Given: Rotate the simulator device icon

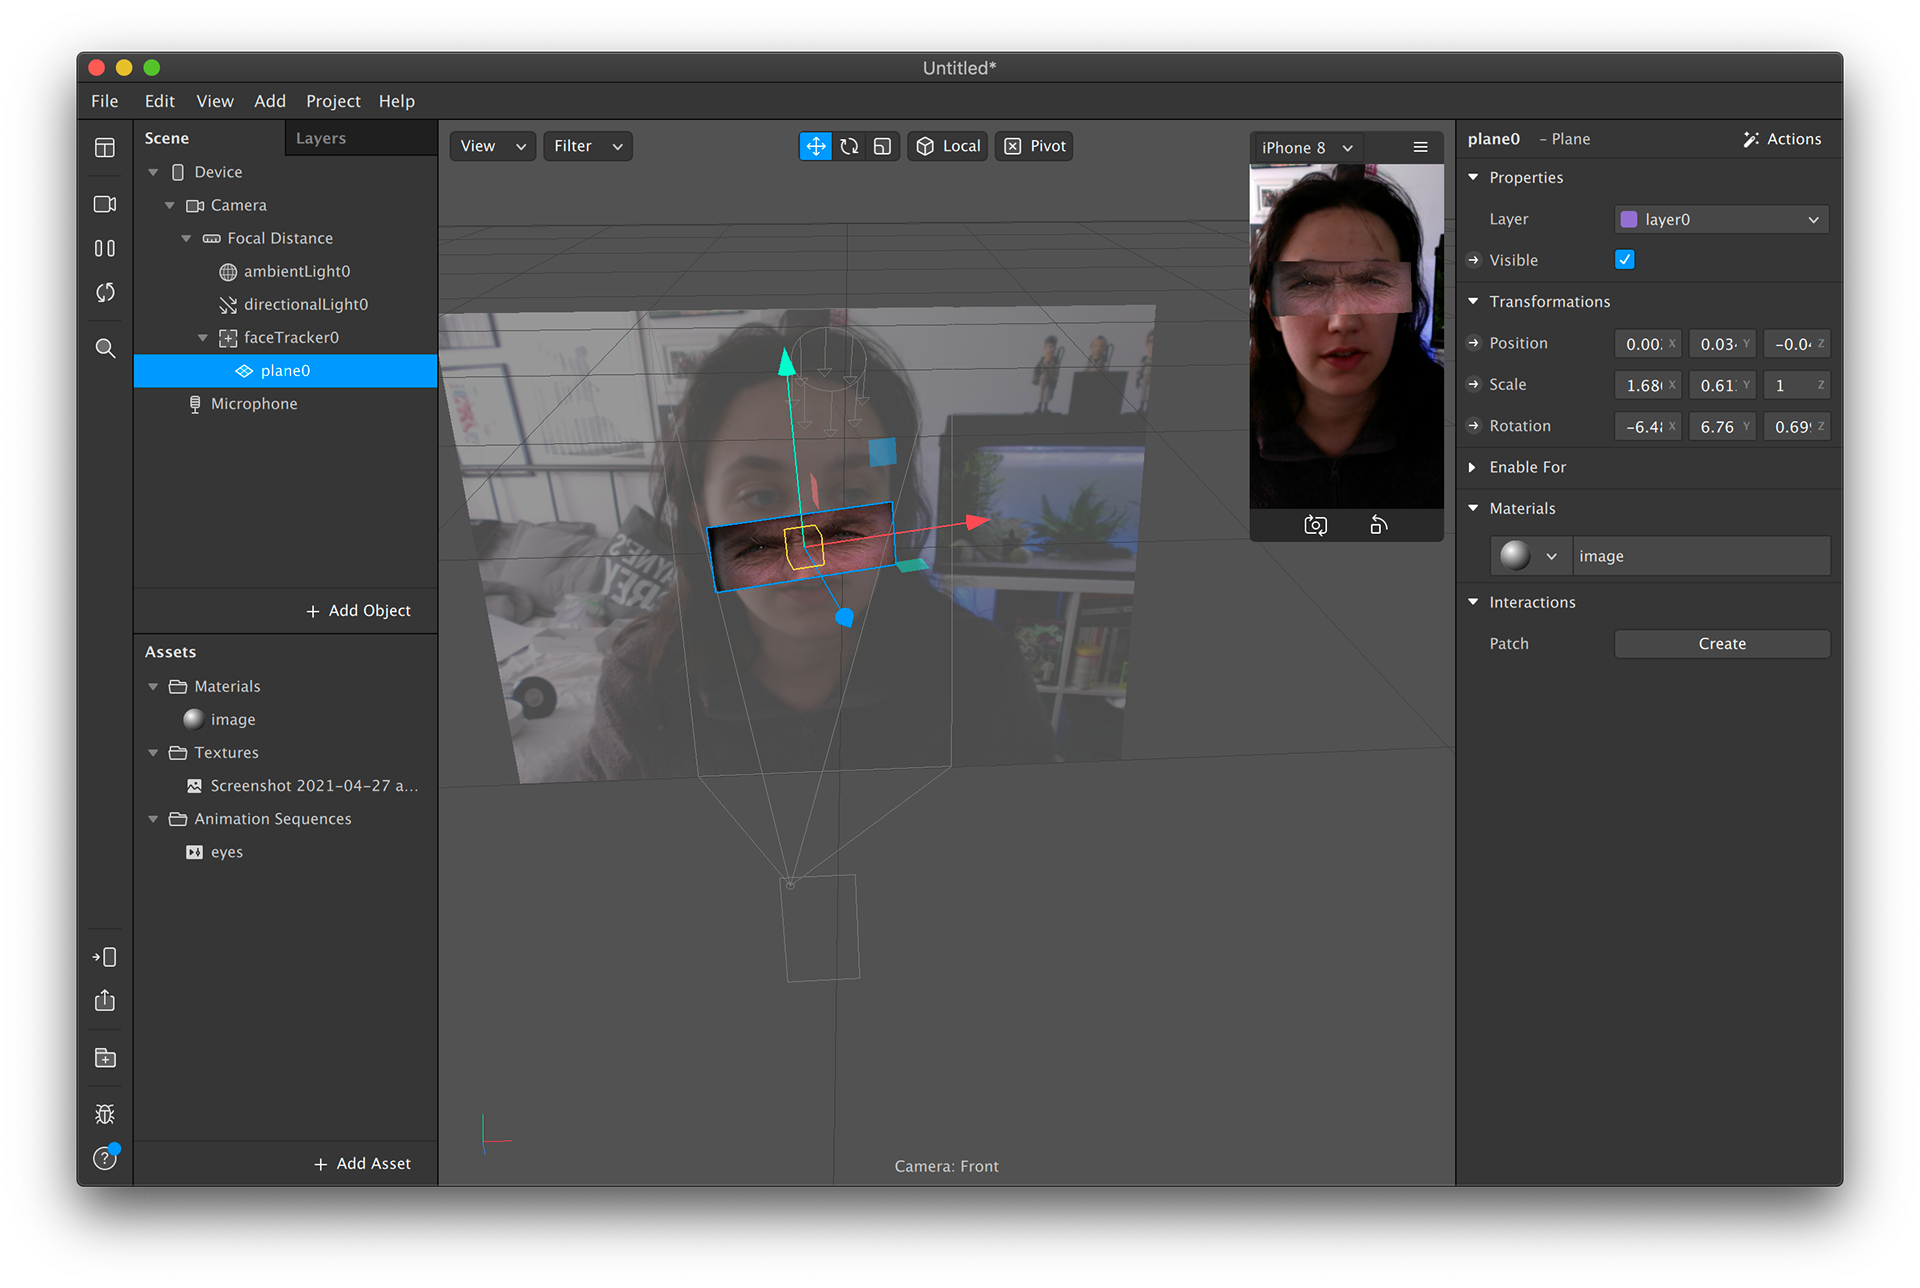Looking at the screenshot, I should [1379, 525].
